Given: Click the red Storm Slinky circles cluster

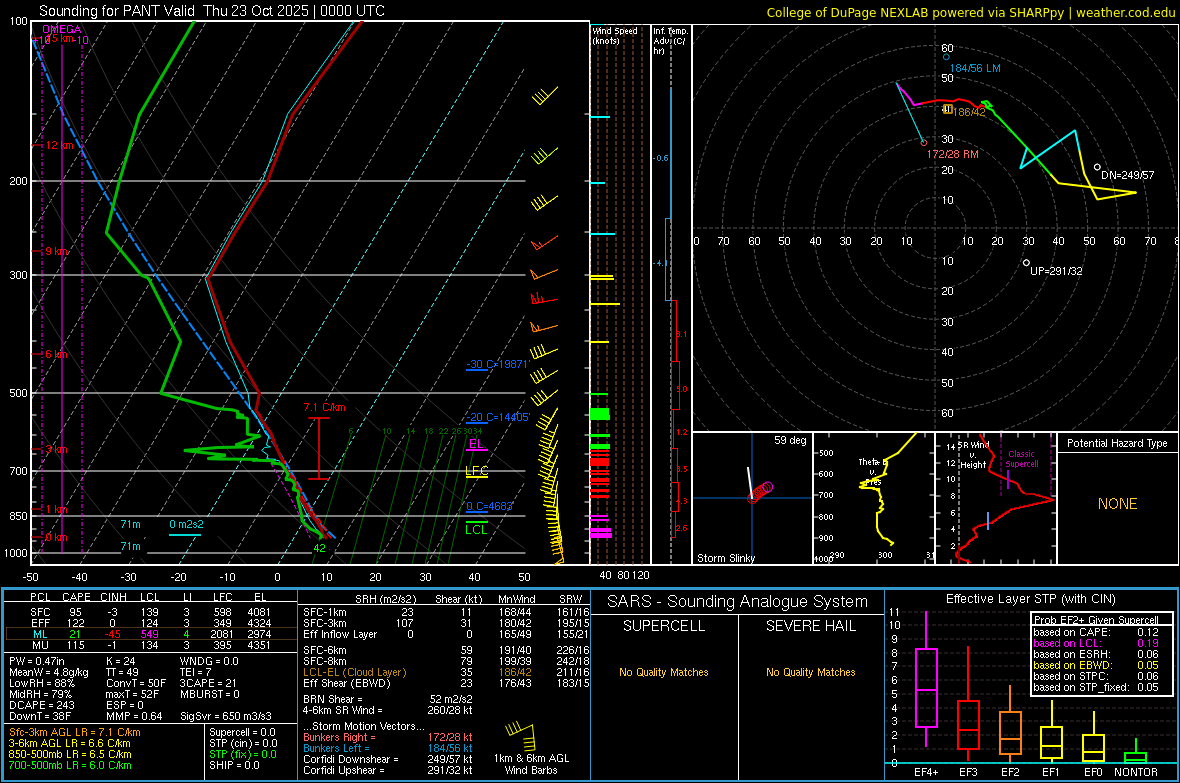Looking at the screenshot, I should [x=761, y=492].
